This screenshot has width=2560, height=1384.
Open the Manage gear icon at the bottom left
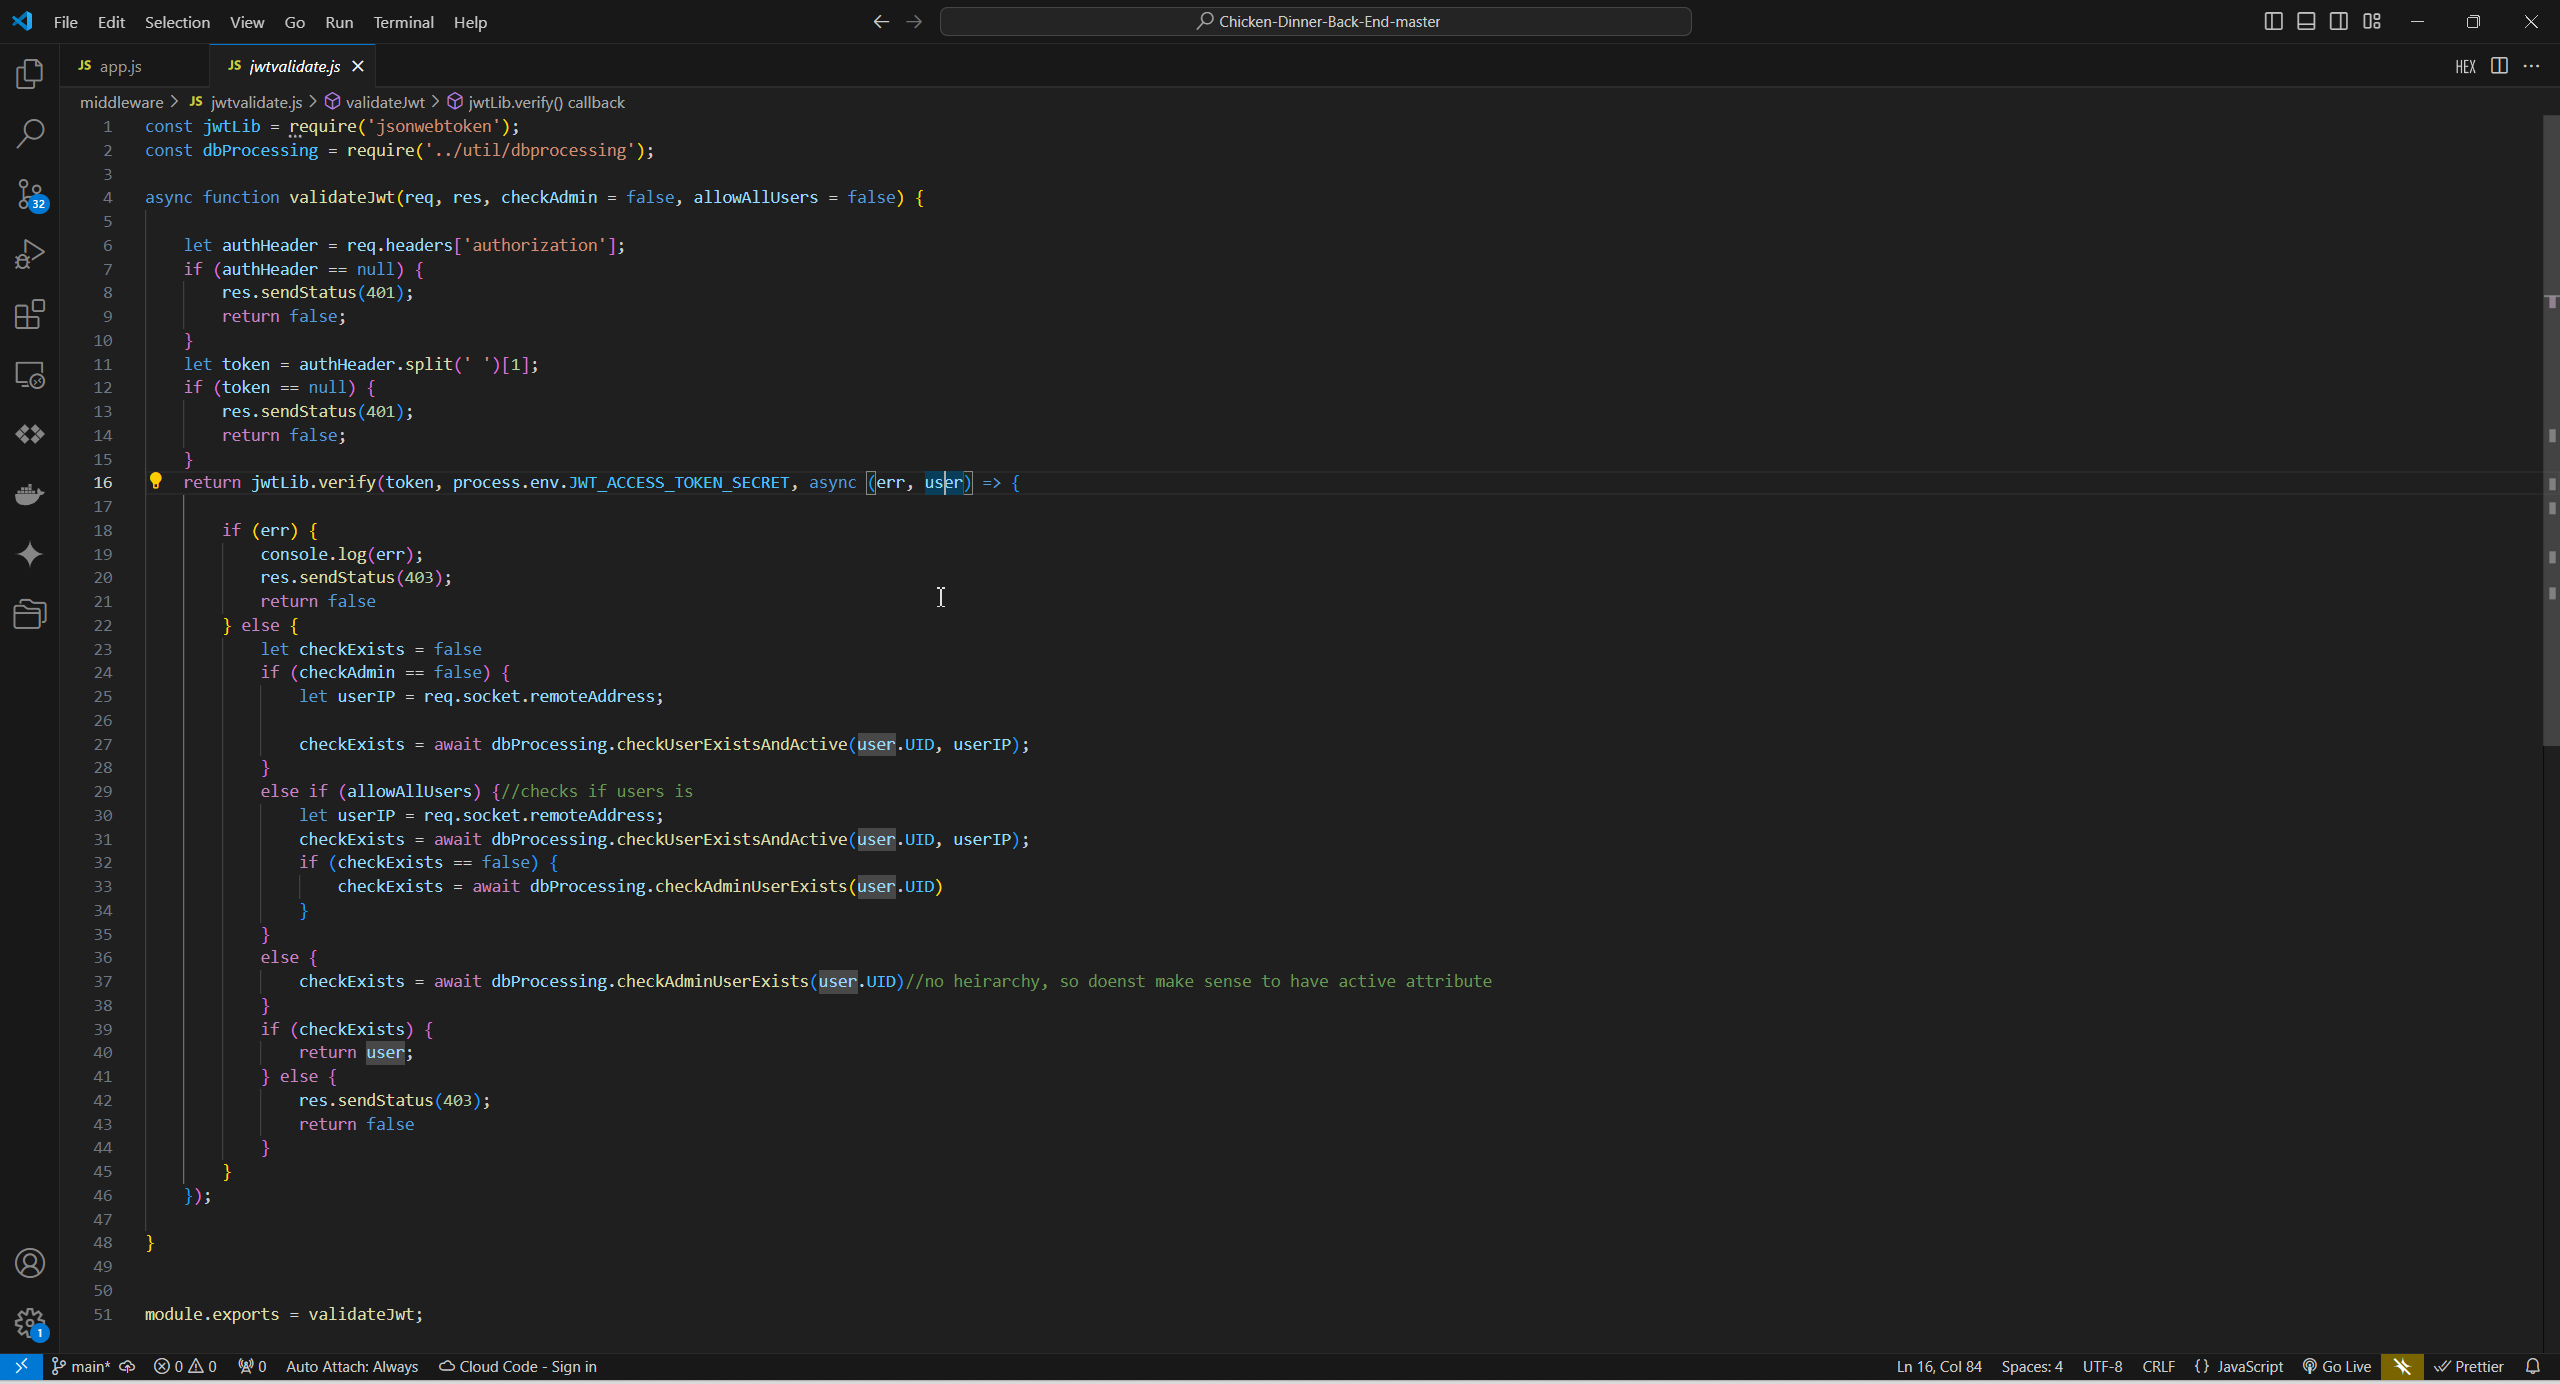coord(30,1323)
